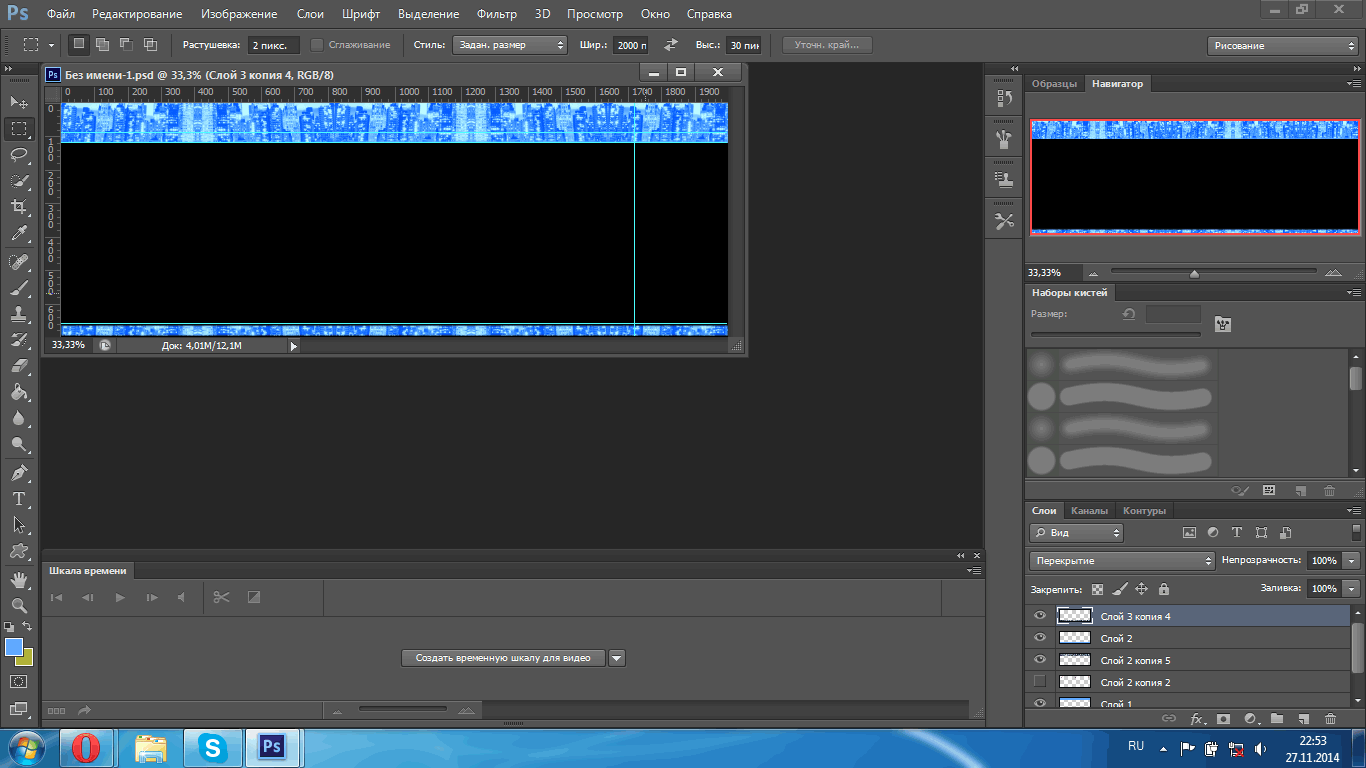Image resolution: width=1366 pixels, height=768 pixels.
Task: Open the Рисование workspace dropdown
Action: point(1283,46)
